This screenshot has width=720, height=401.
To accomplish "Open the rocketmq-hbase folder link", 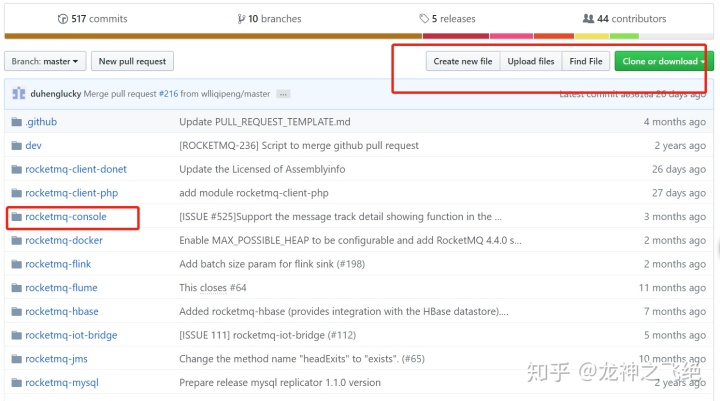I will coord(62,311).
